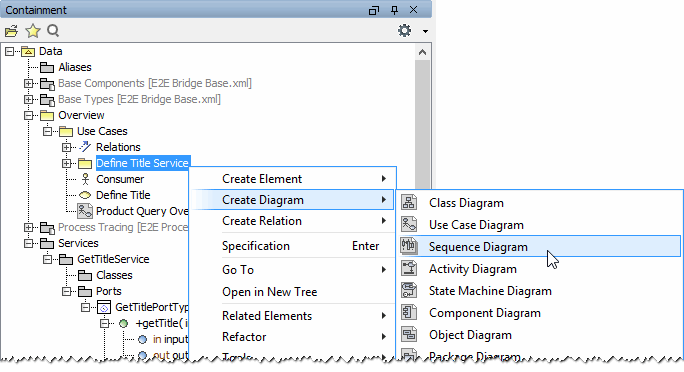Open the gear options in Containment panel
This screenshot has width=684, height=372.
404,31
